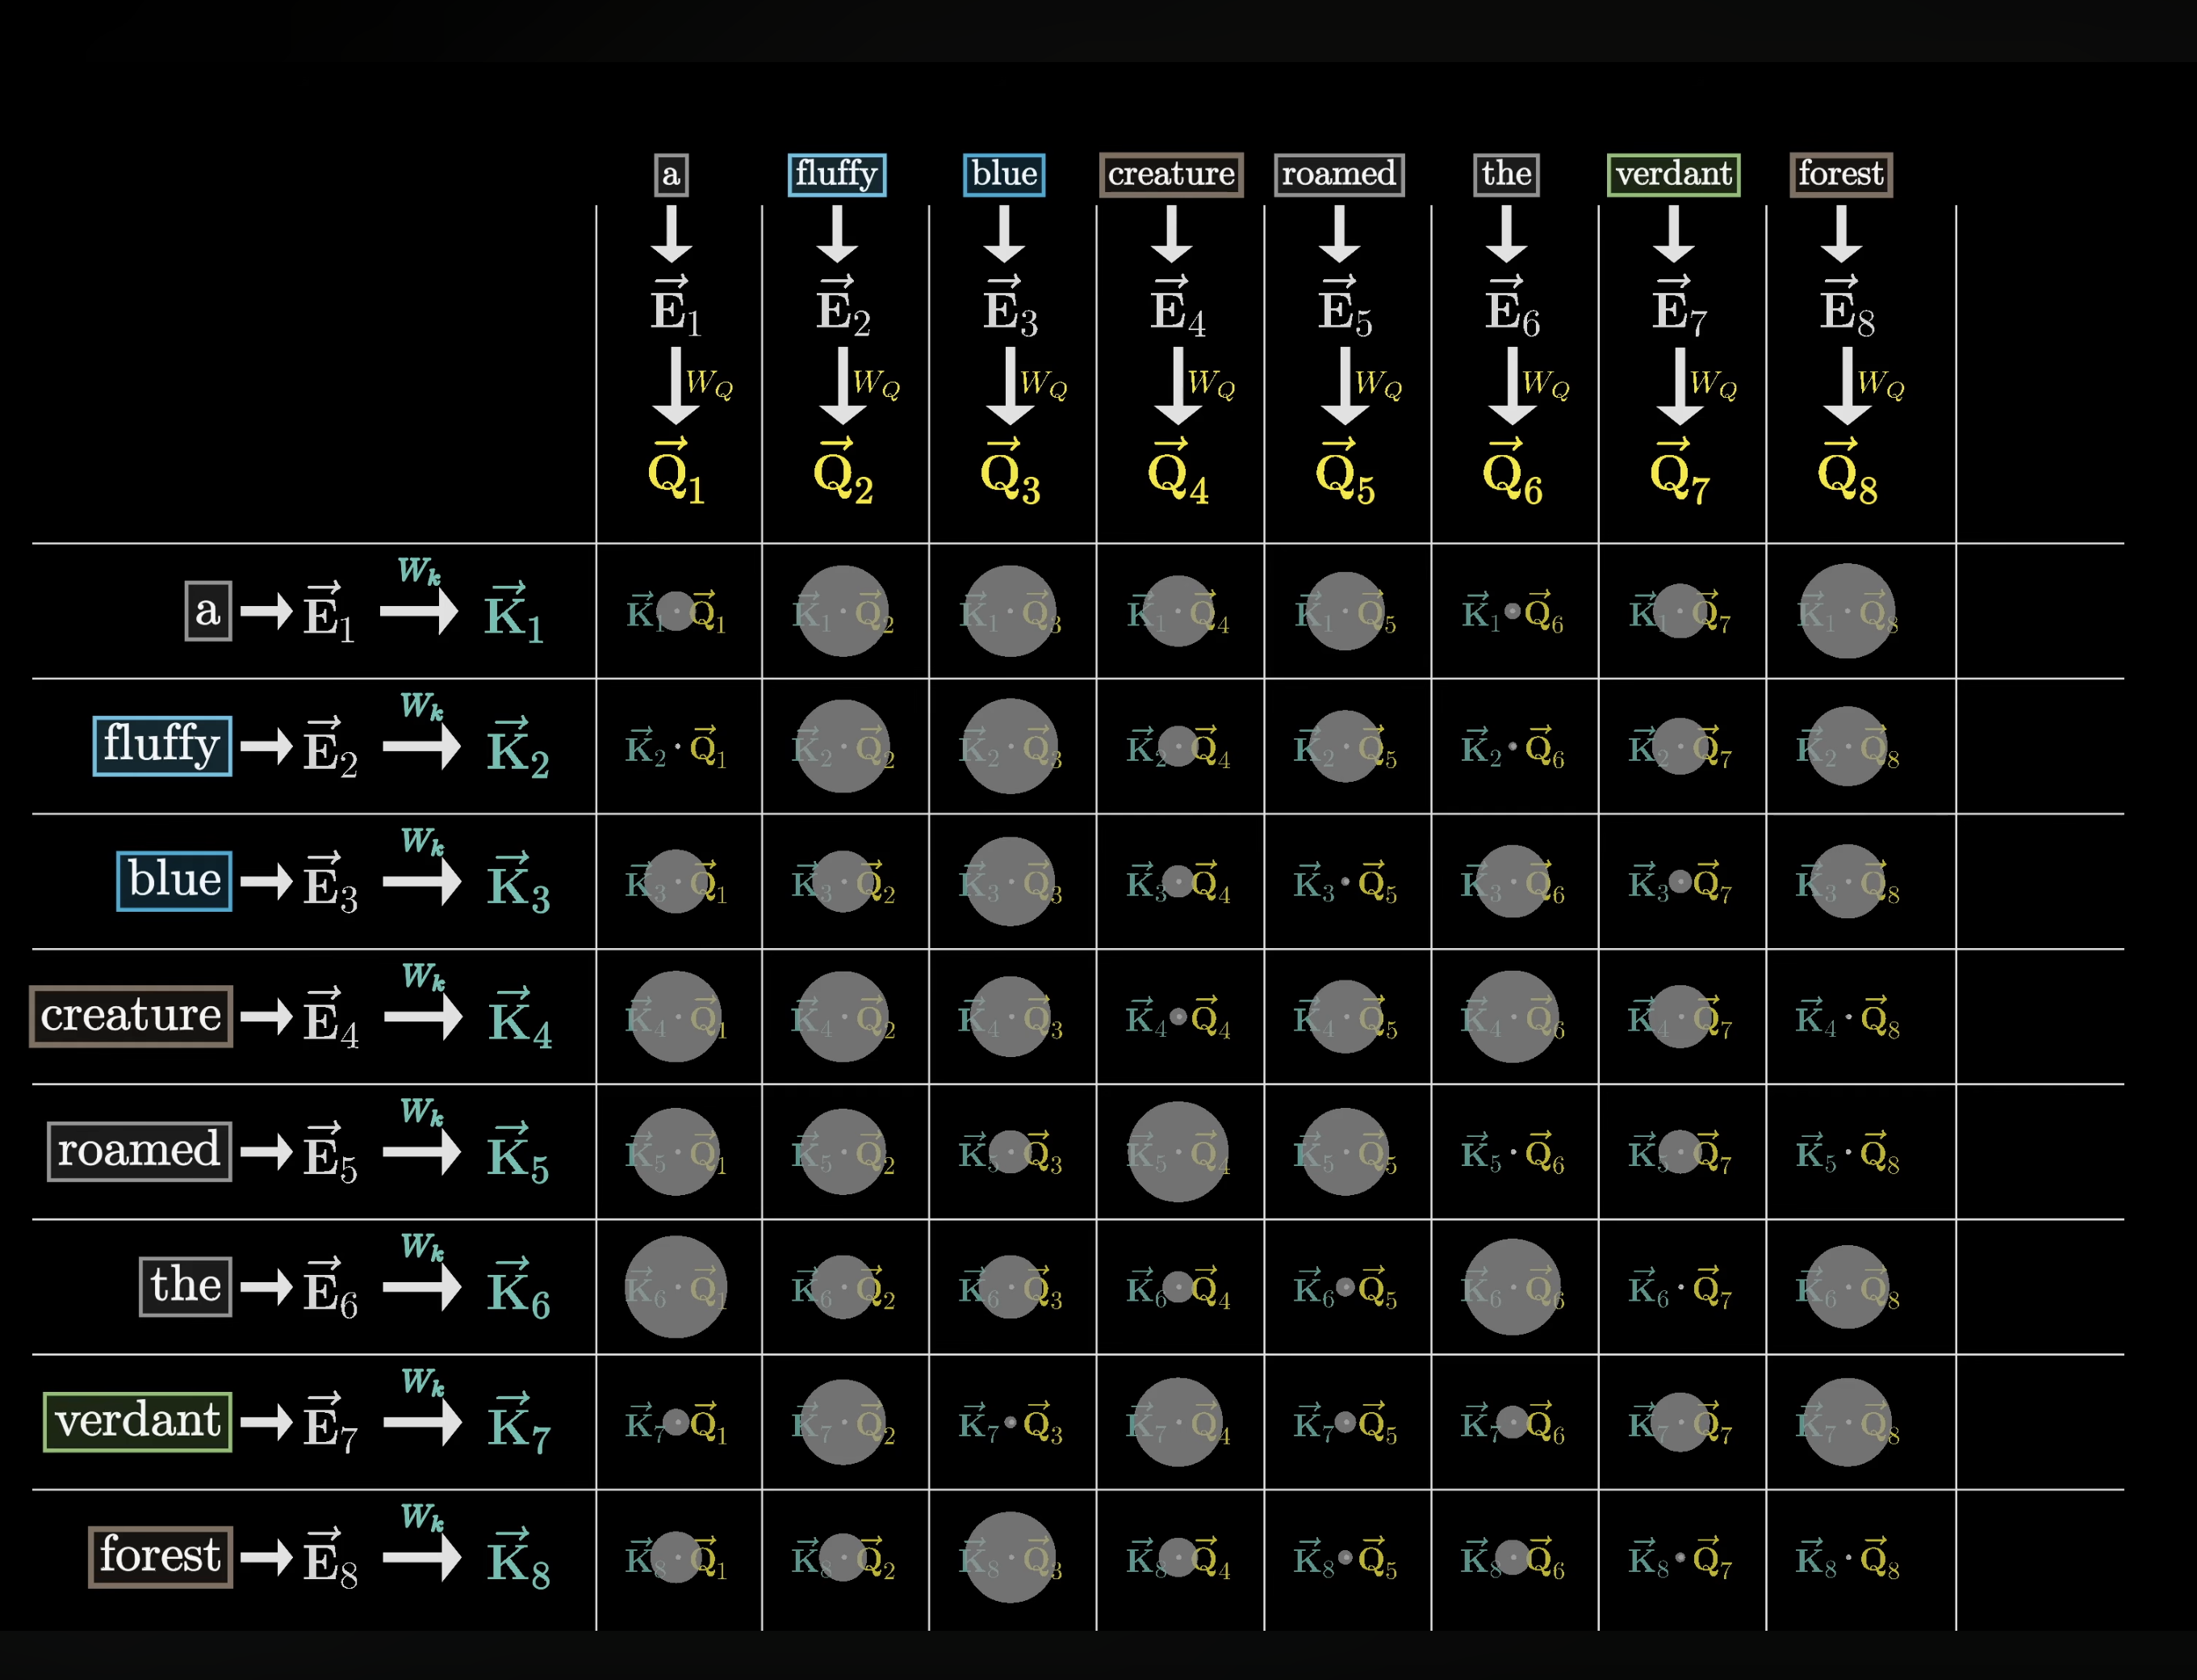
Task: Click the K7·Q4 dot product cell
Action: (x=1178, y=1422)
